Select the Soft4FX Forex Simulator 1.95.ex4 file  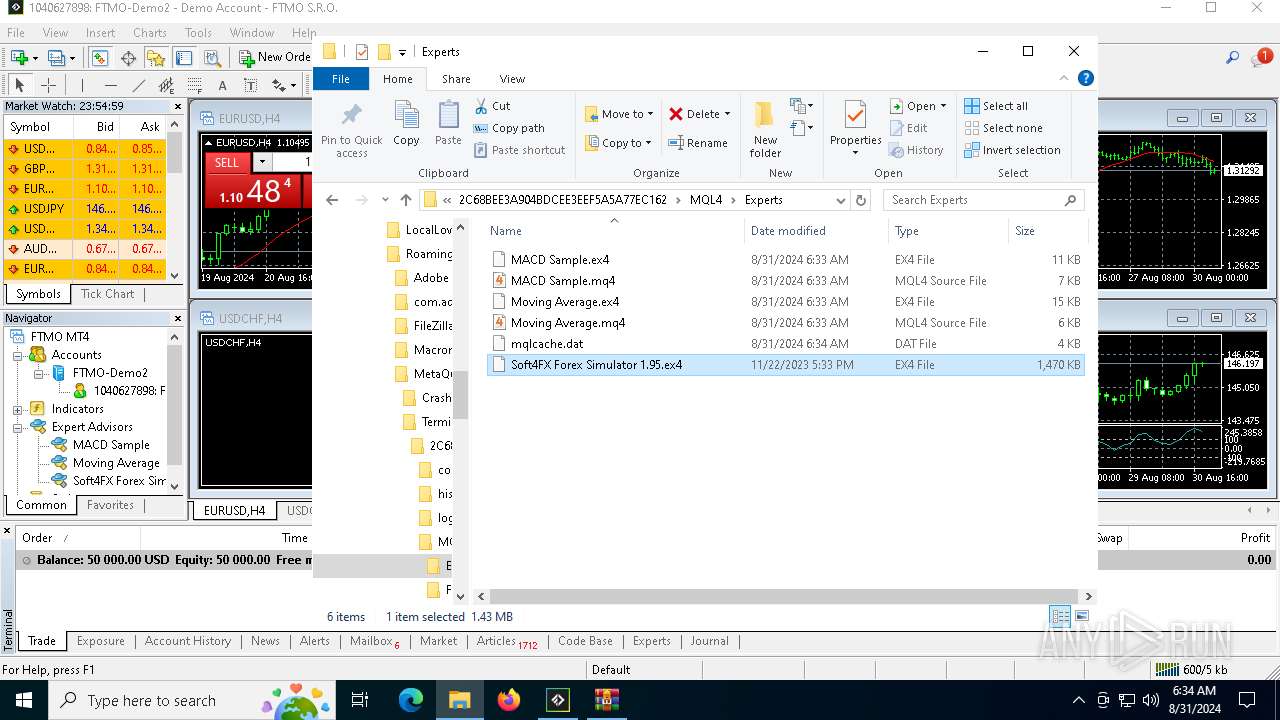click(x=785, y=365)
